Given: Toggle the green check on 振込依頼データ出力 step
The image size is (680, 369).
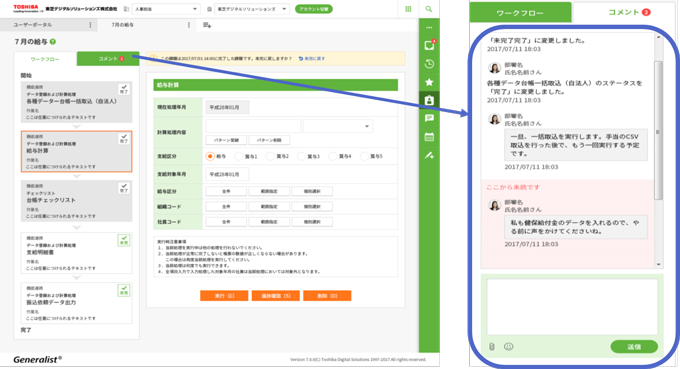Looking at the screenshot, I should point(124,290).
